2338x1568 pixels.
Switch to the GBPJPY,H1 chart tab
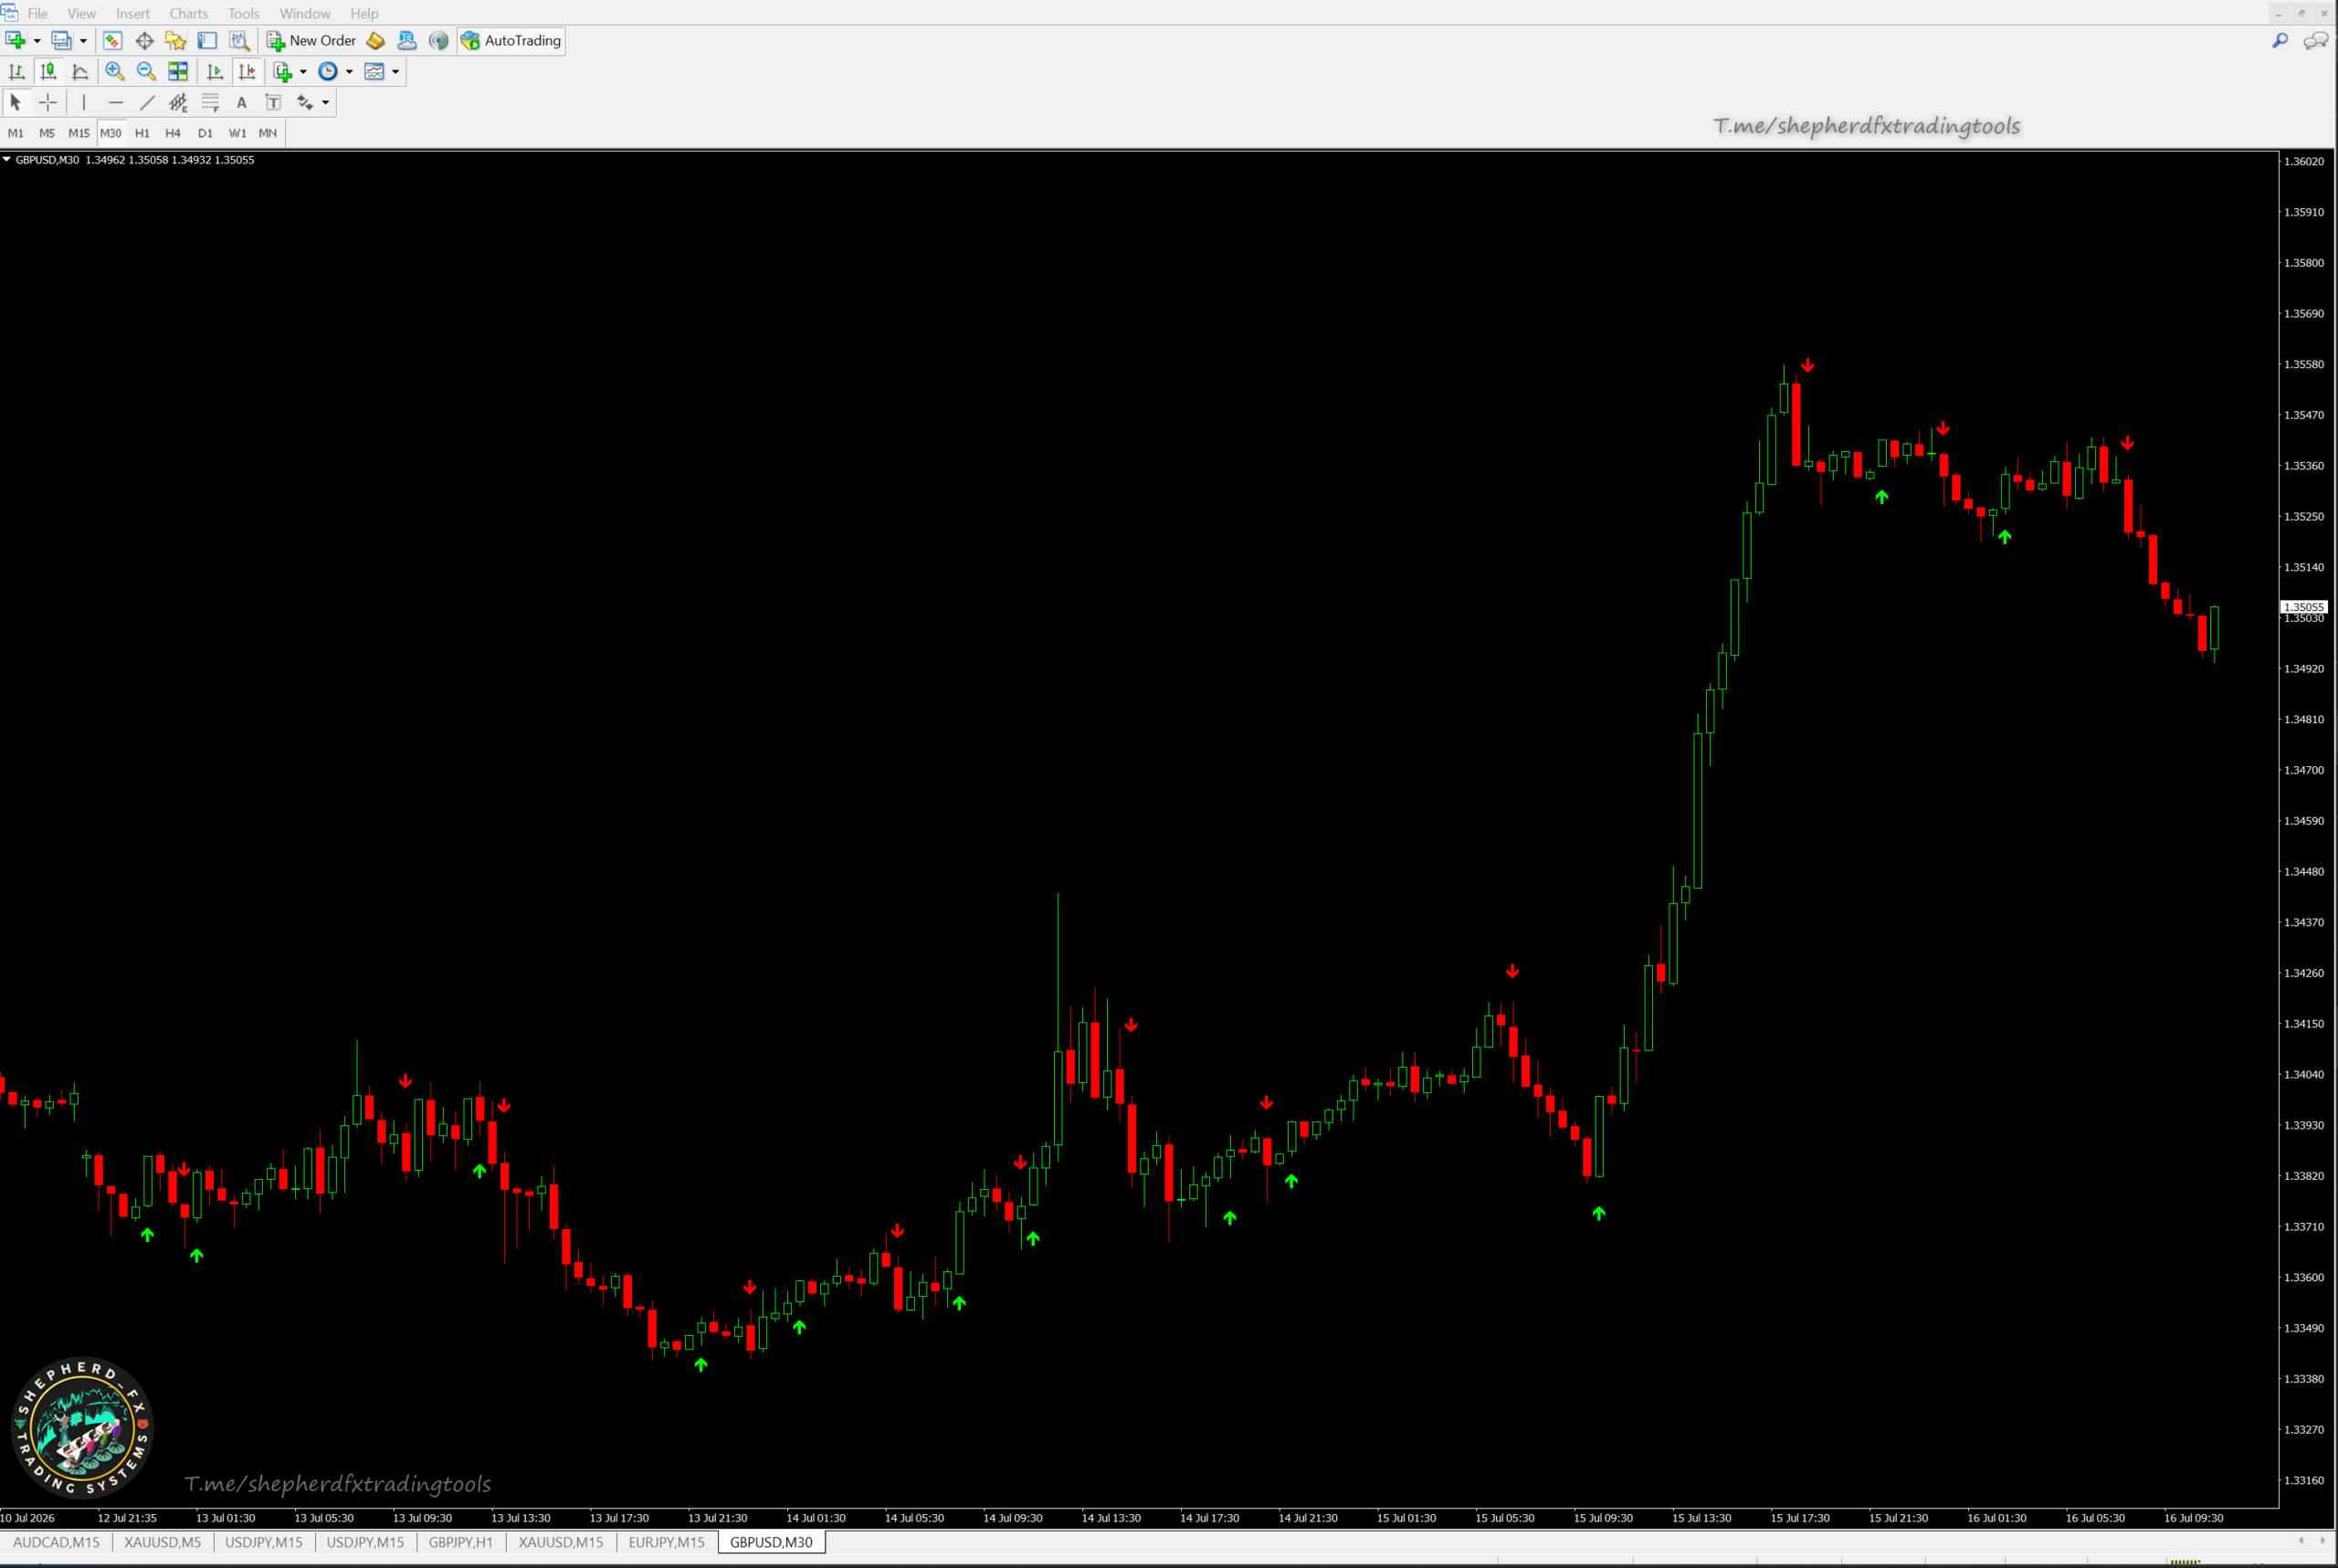461,1542
